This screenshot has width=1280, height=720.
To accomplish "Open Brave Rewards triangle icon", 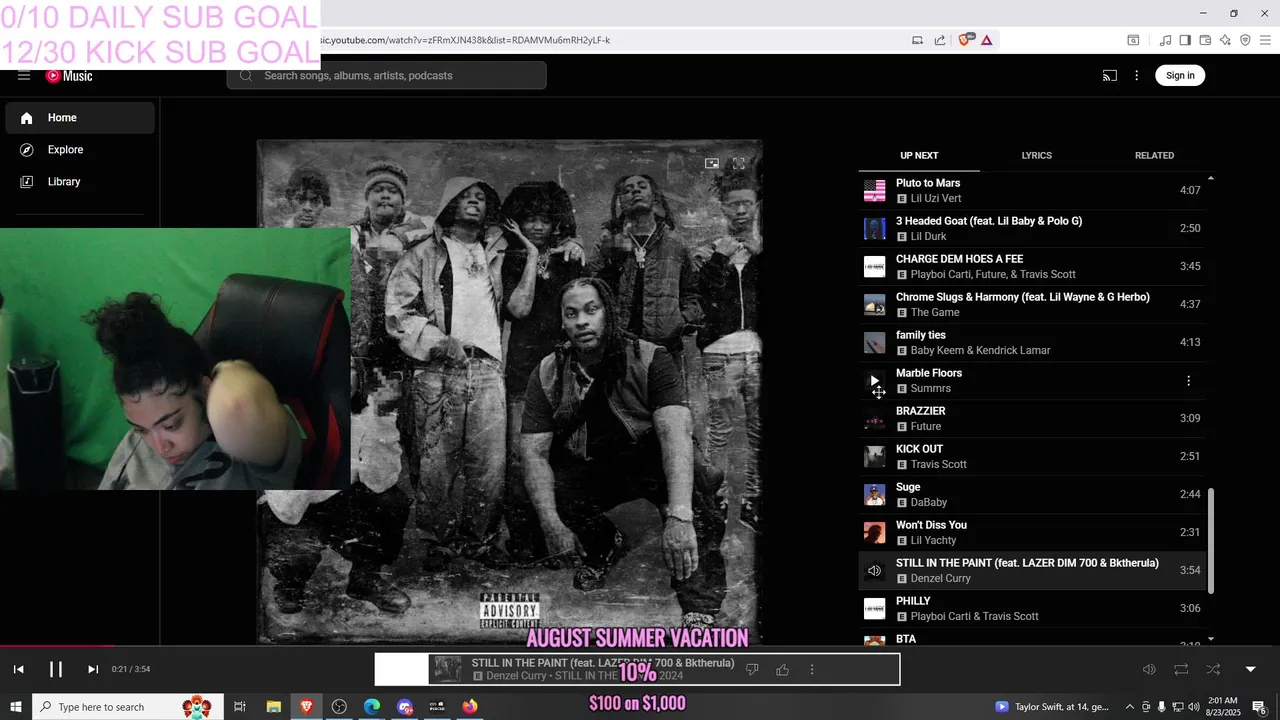I will click(986, 40).
